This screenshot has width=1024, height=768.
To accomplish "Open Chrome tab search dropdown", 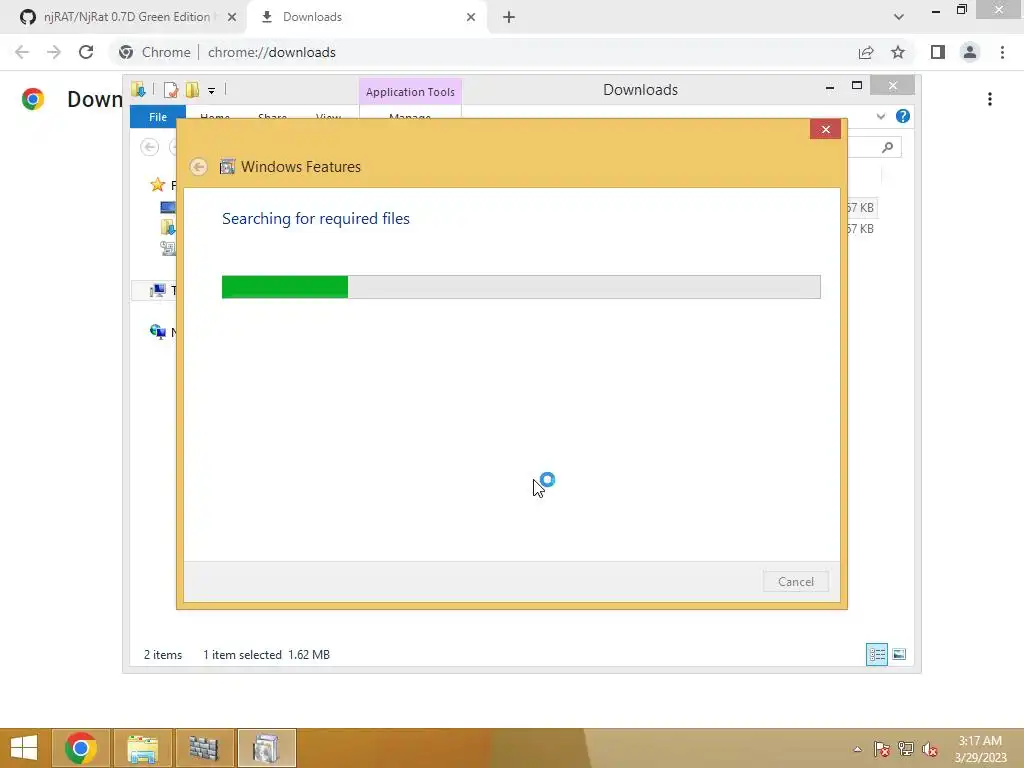I will point(899,17).
